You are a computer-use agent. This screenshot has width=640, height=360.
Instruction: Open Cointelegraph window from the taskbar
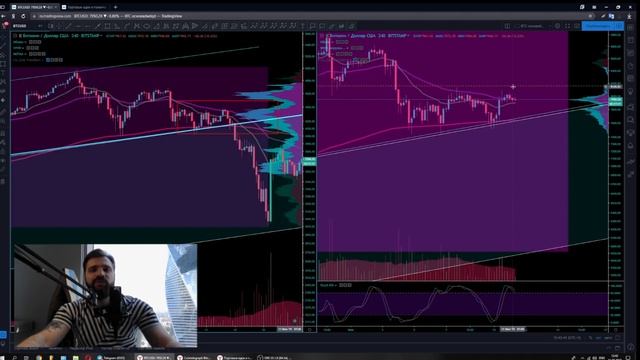194,358
